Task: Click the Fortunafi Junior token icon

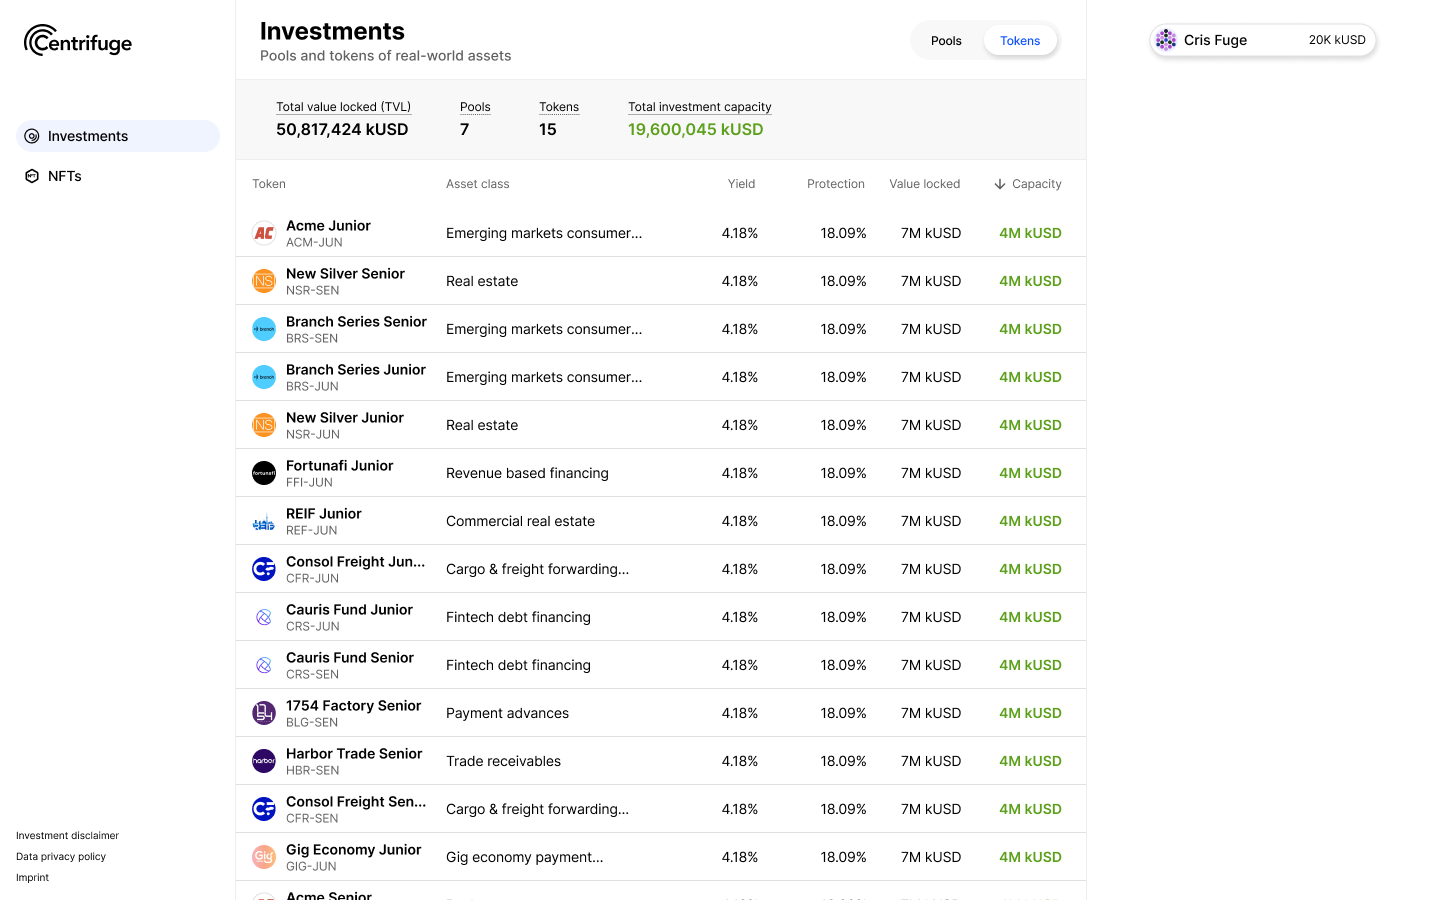Action: (x=264, y=473)
